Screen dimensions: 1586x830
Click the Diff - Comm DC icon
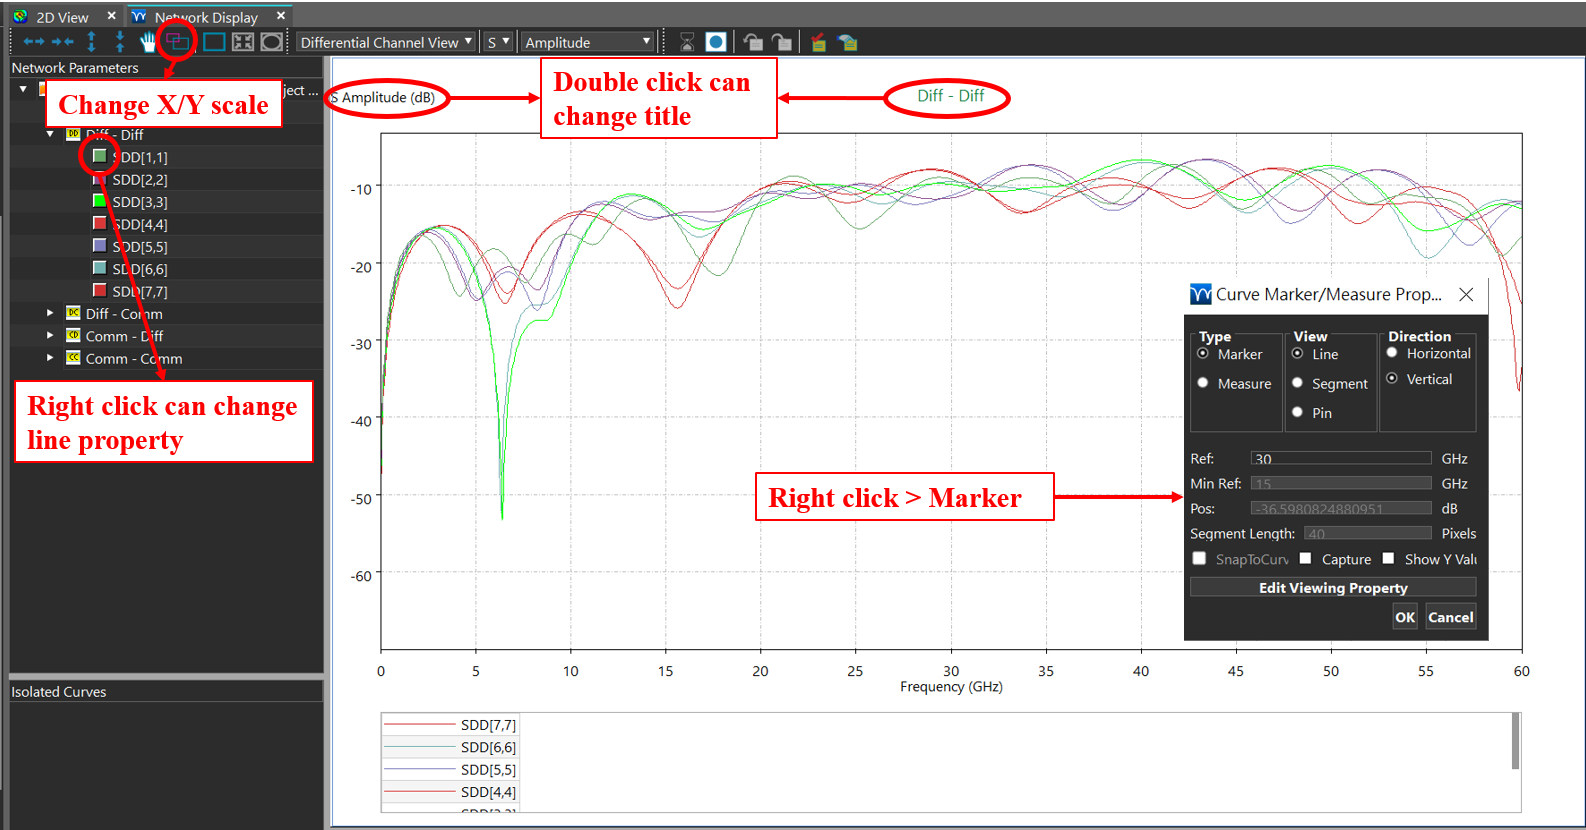pyautogui.click(x=73, y=313)
